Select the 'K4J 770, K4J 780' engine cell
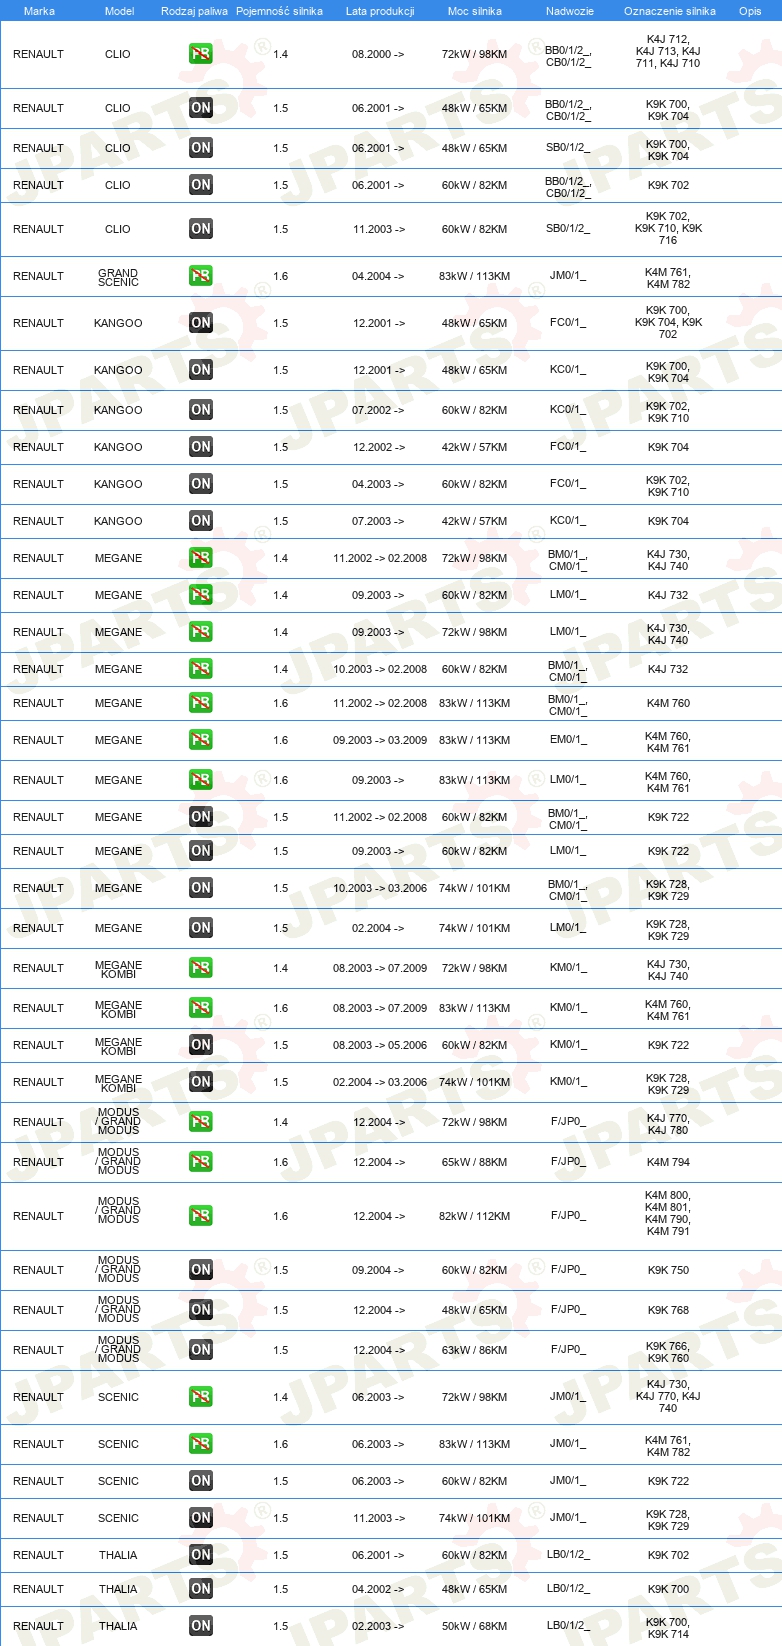 point(668,1124)
